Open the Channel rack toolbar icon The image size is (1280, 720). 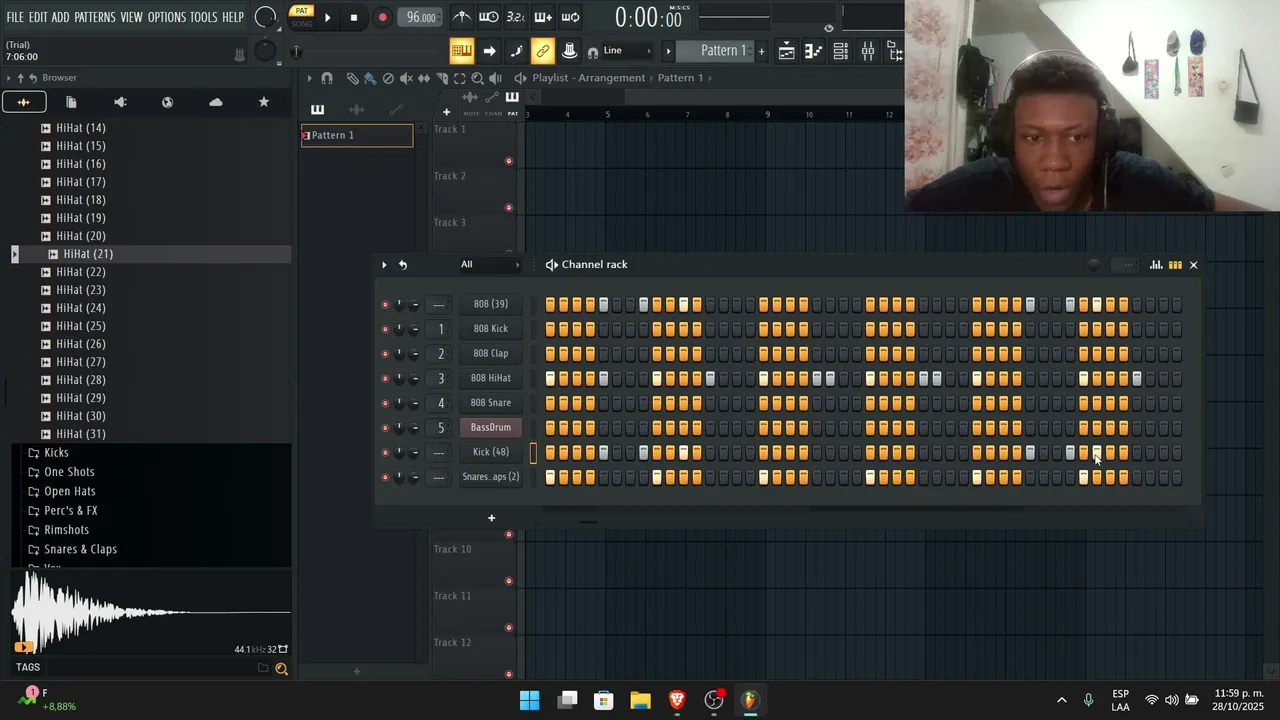click(x=841, y=51)
